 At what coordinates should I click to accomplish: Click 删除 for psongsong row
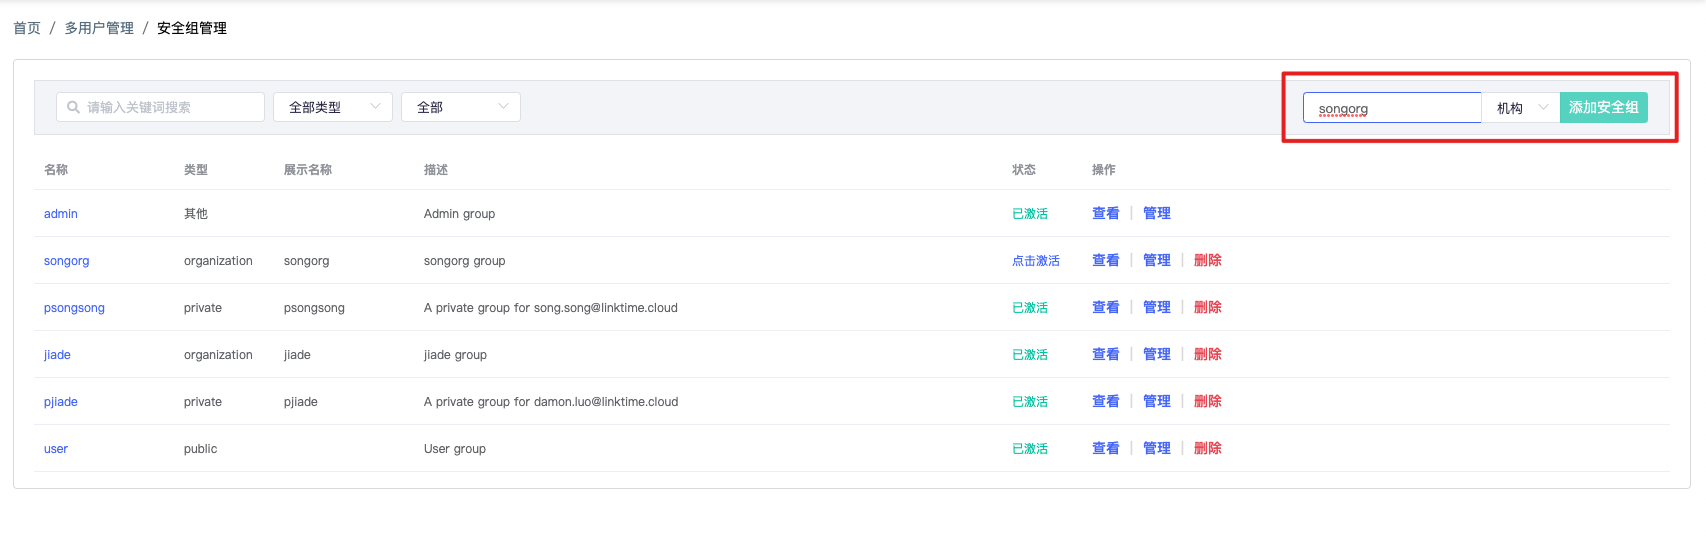pos(1208,307)
